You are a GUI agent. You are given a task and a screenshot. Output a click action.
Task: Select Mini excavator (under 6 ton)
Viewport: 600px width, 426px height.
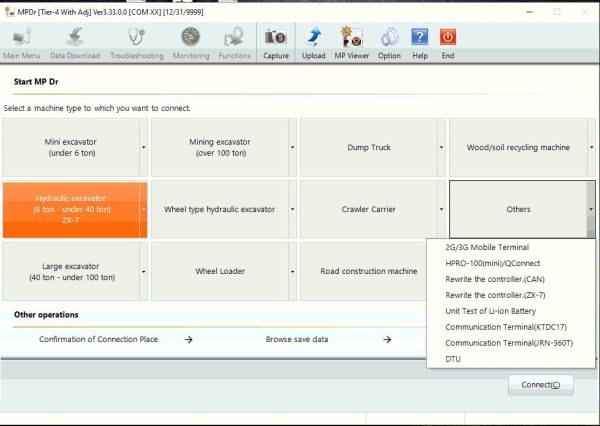click(71, 147)
